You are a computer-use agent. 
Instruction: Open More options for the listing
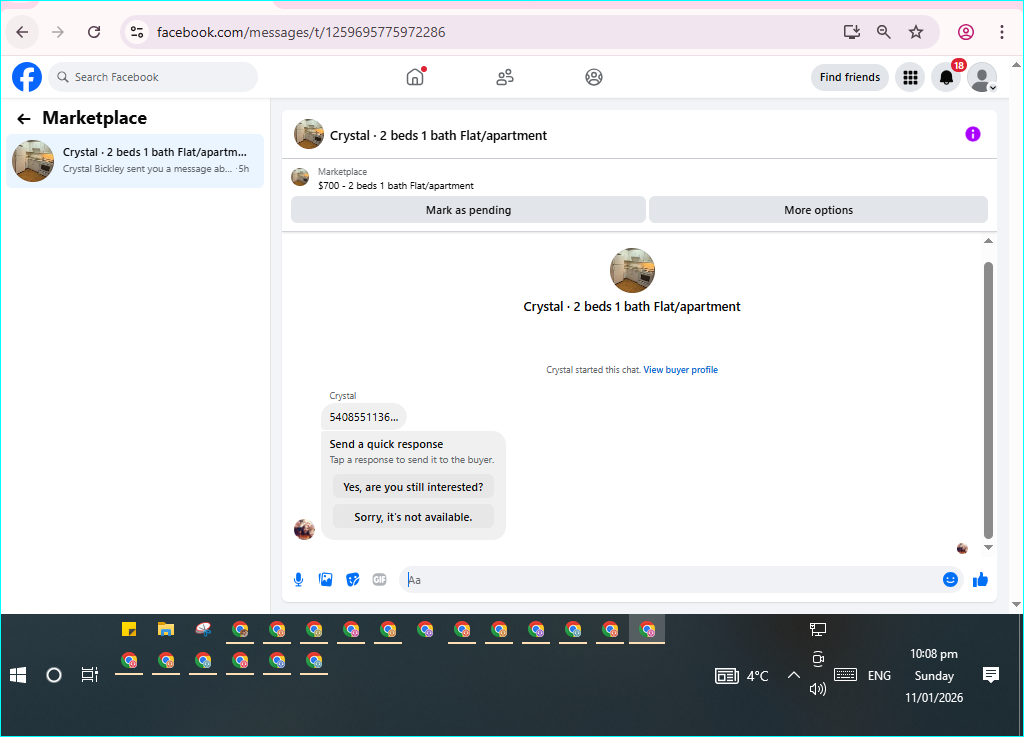pyautogui.click(x=818, y=210)
